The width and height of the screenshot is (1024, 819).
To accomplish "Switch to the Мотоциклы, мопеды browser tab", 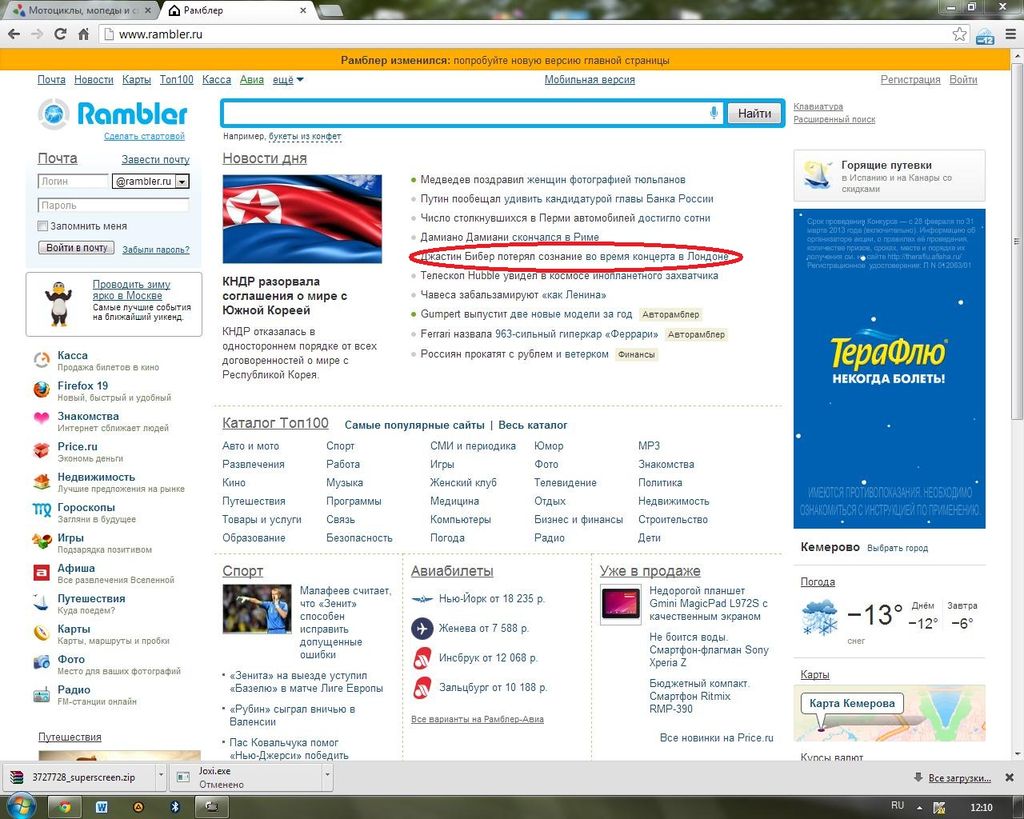I will coord(83,10).
